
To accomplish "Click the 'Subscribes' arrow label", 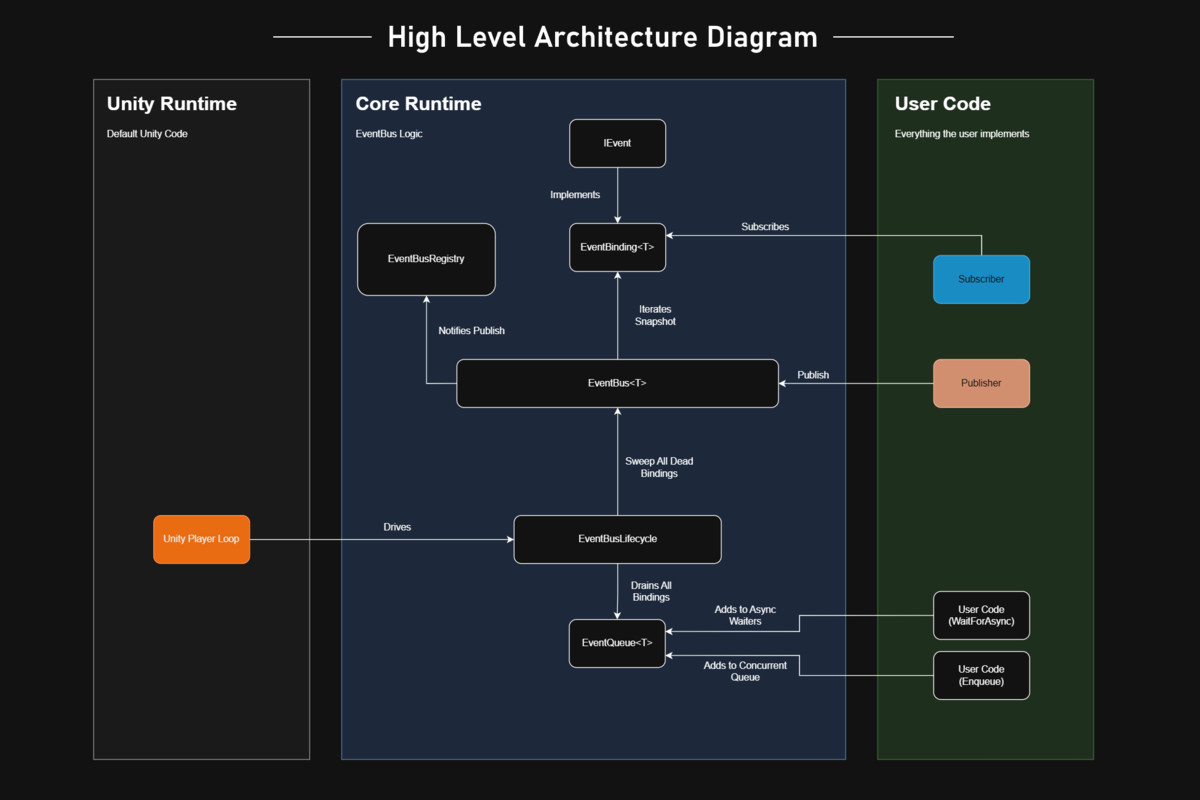I will pos(765,227).
